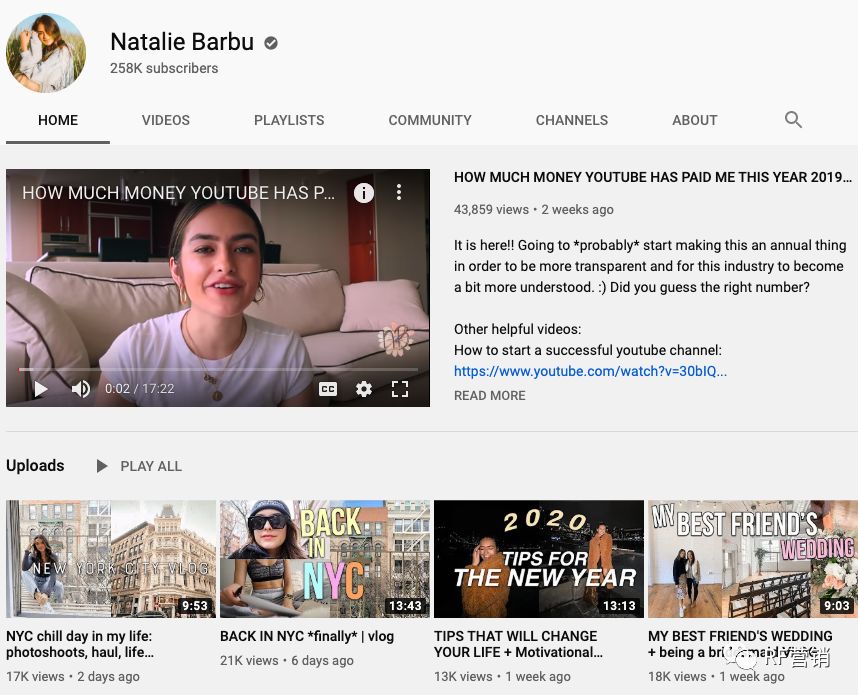858x695 pixels.
Task: Search the channel using the magnifier icon
Action: click(793, 119)
